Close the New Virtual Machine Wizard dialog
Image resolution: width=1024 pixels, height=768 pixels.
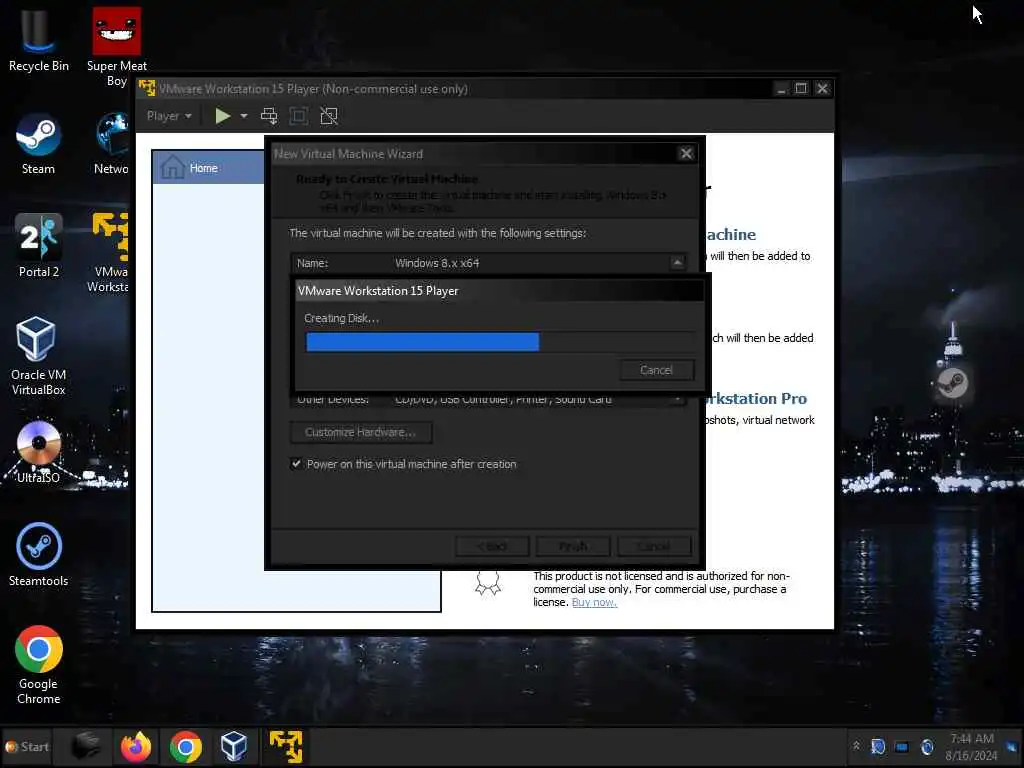tap(686, 153)
